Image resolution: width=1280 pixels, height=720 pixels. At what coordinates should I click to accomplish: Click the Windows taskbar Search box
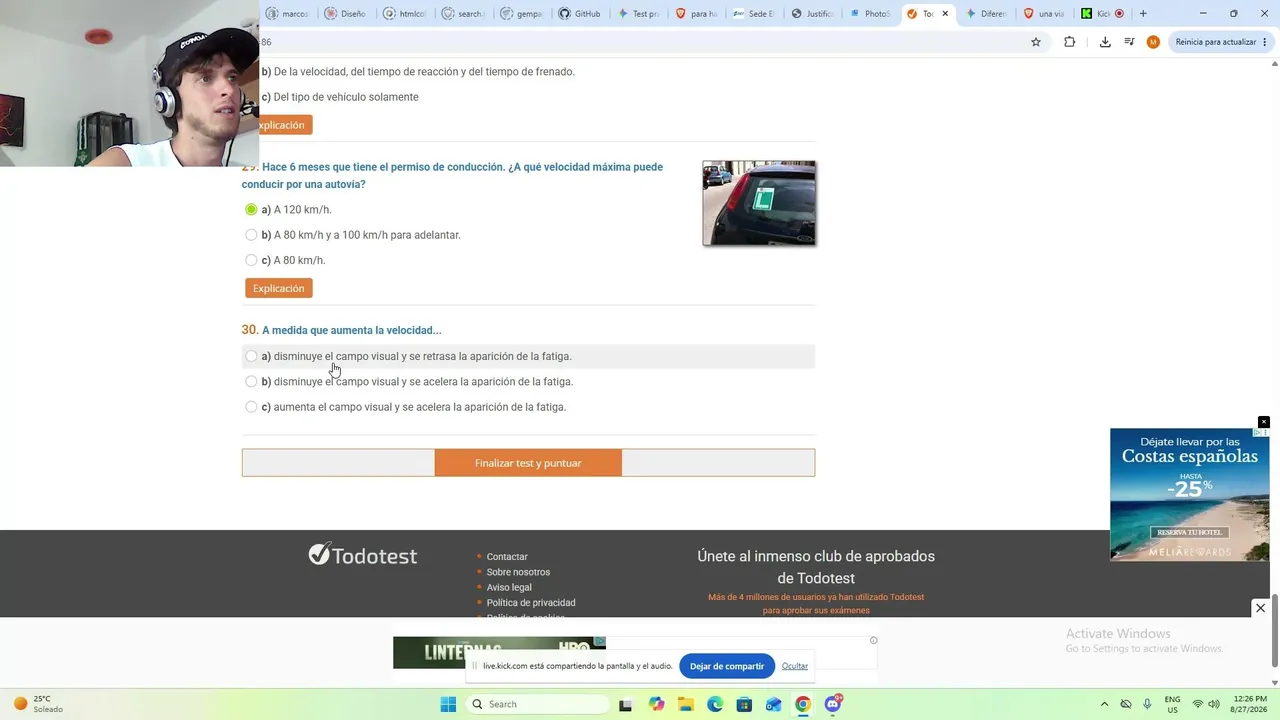point(538,704)
